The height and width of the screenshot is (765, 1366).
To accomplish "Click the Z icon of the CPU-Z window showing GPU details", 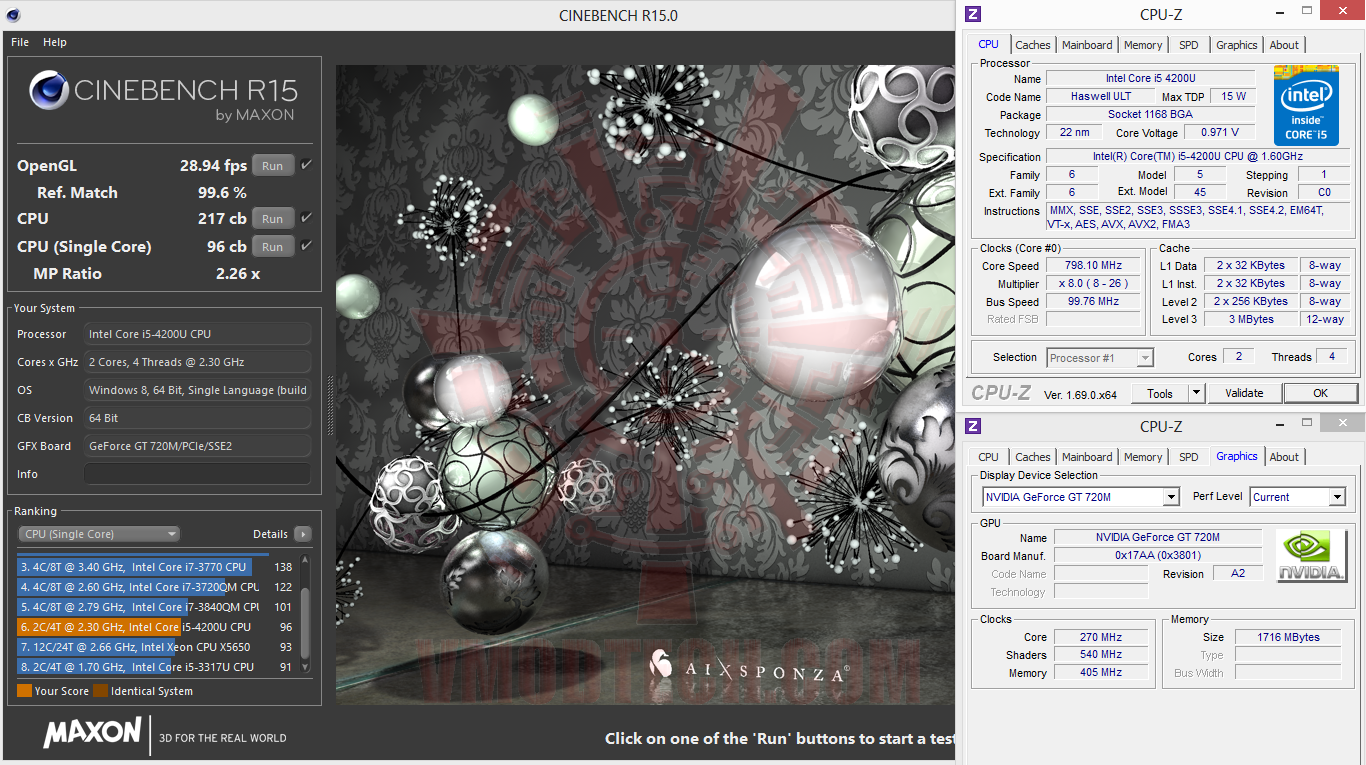I will click(973, 426).
